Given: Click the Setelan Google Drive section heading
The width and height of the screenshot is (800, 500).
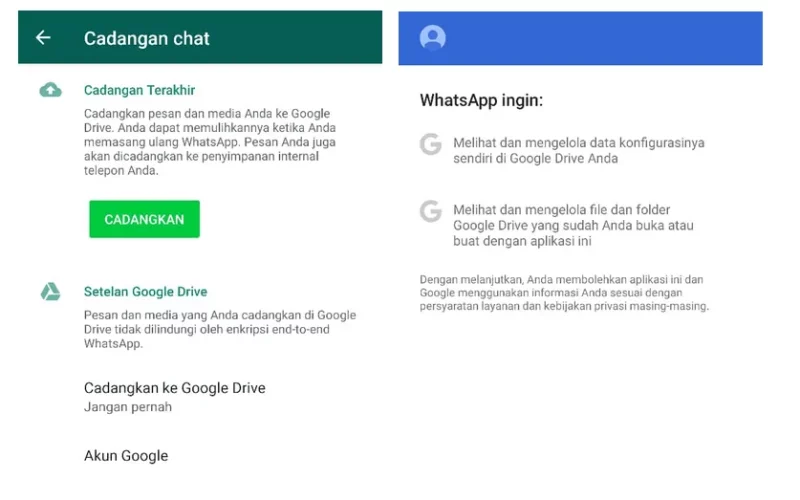Looking at the screenshot, I should click(x=145, y=292).
